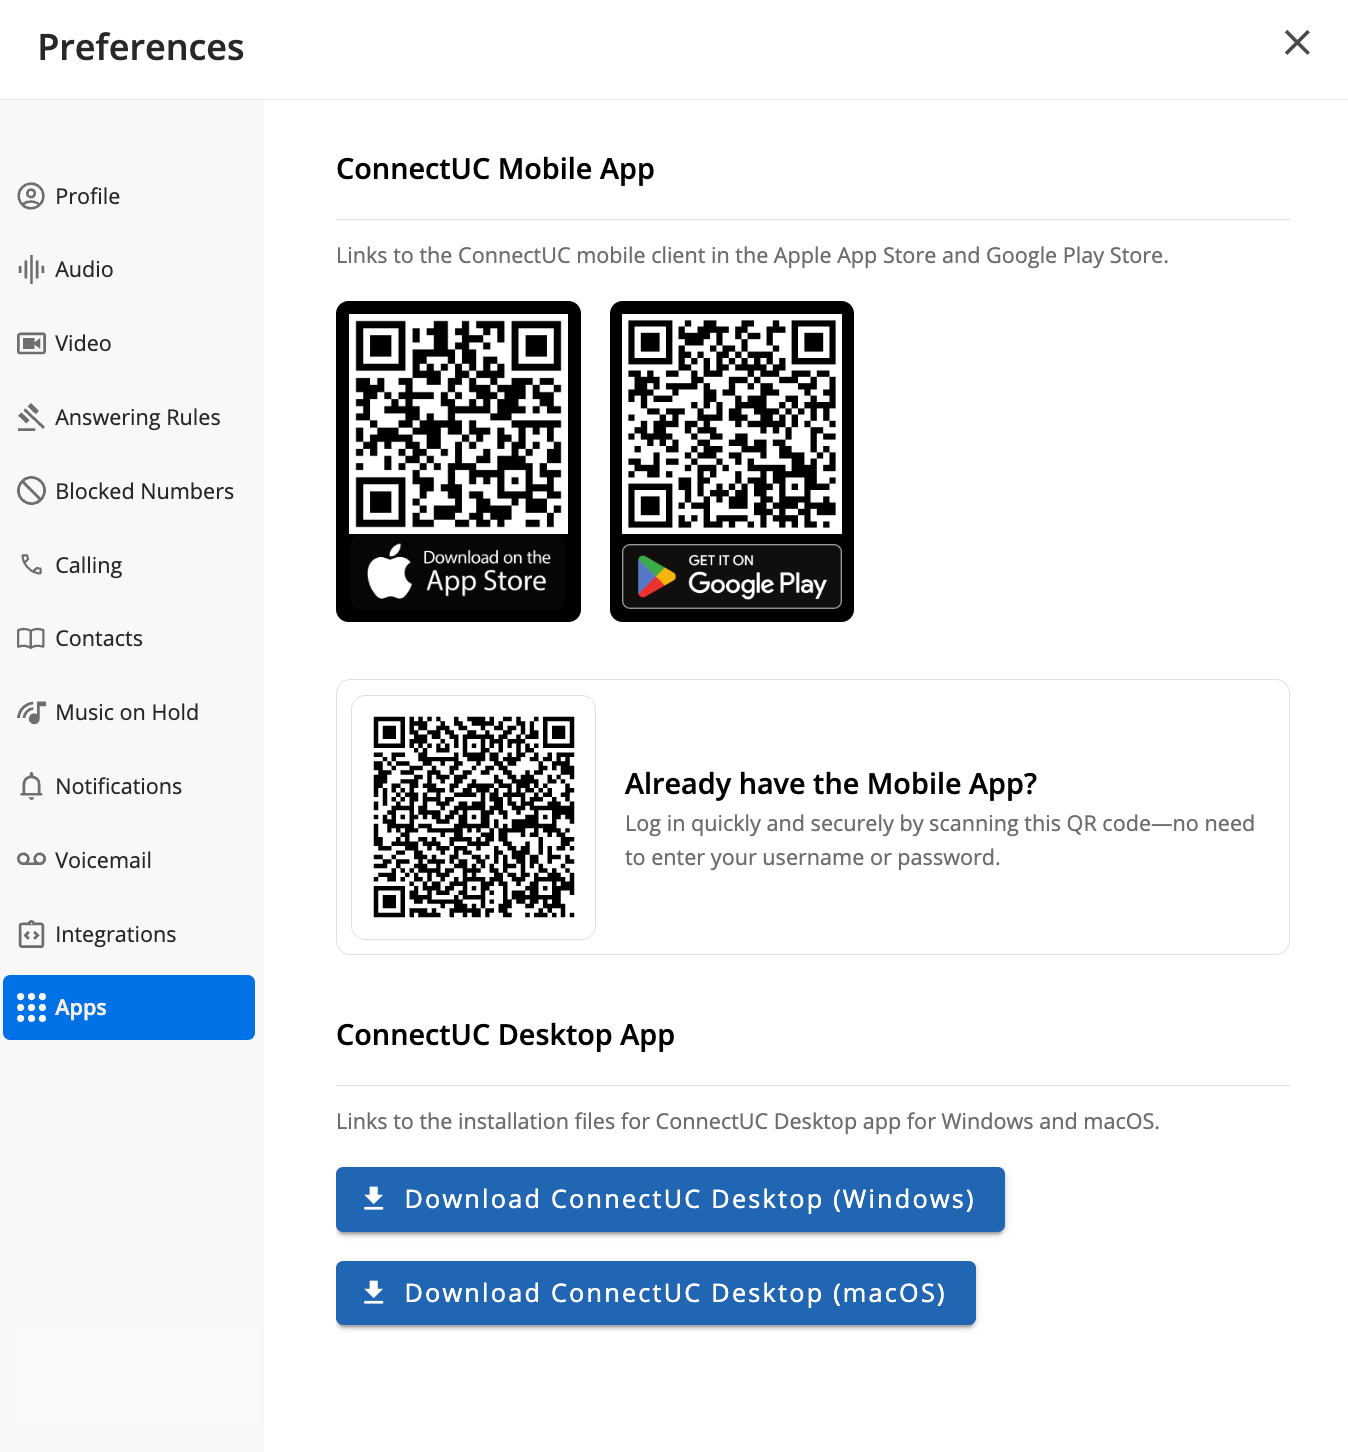This screenshot has width=1348, height=1452.
Task: Click the Profile person icon
Action: pyautogui.click(x=31, y=196)
